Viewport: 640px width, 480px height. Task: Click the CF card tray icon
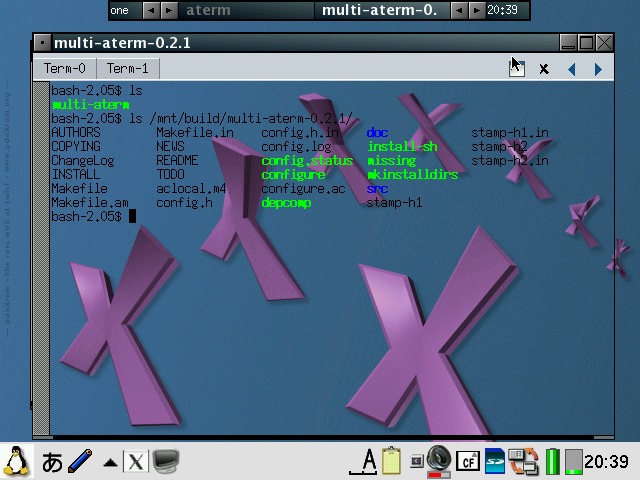tap(467, 461)
